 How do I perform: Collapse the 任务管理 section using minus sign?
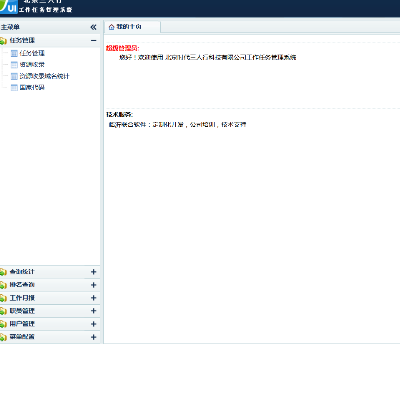point(93,40)
